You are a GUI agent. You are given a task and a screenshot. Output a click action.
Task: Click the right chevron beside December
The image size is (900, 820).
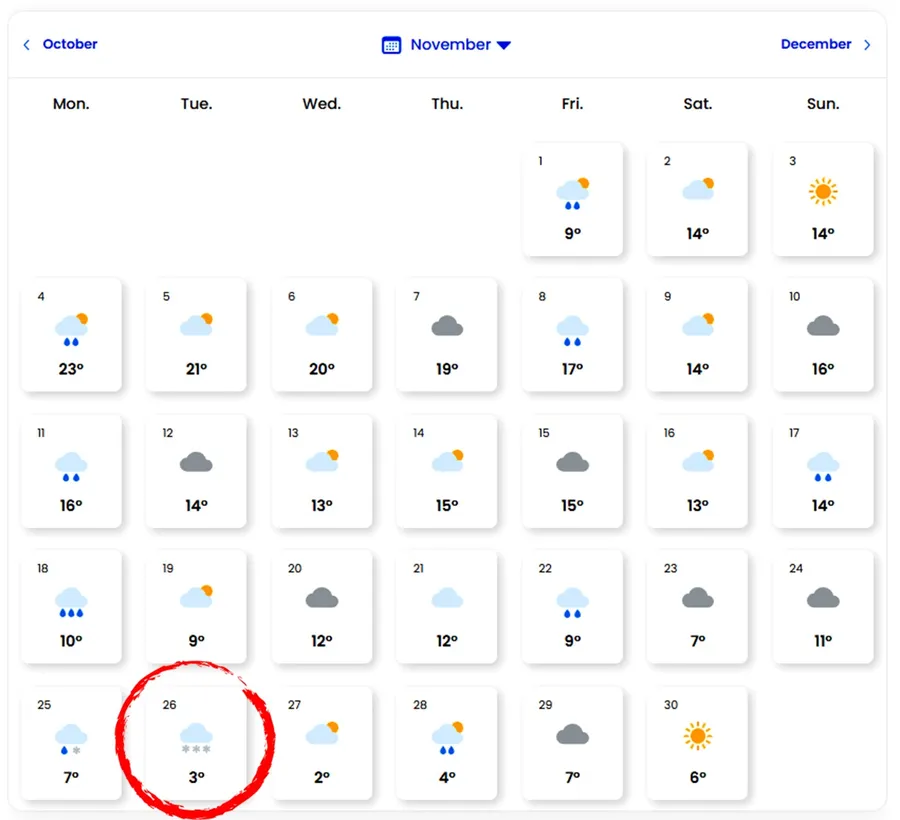[867, 45]
